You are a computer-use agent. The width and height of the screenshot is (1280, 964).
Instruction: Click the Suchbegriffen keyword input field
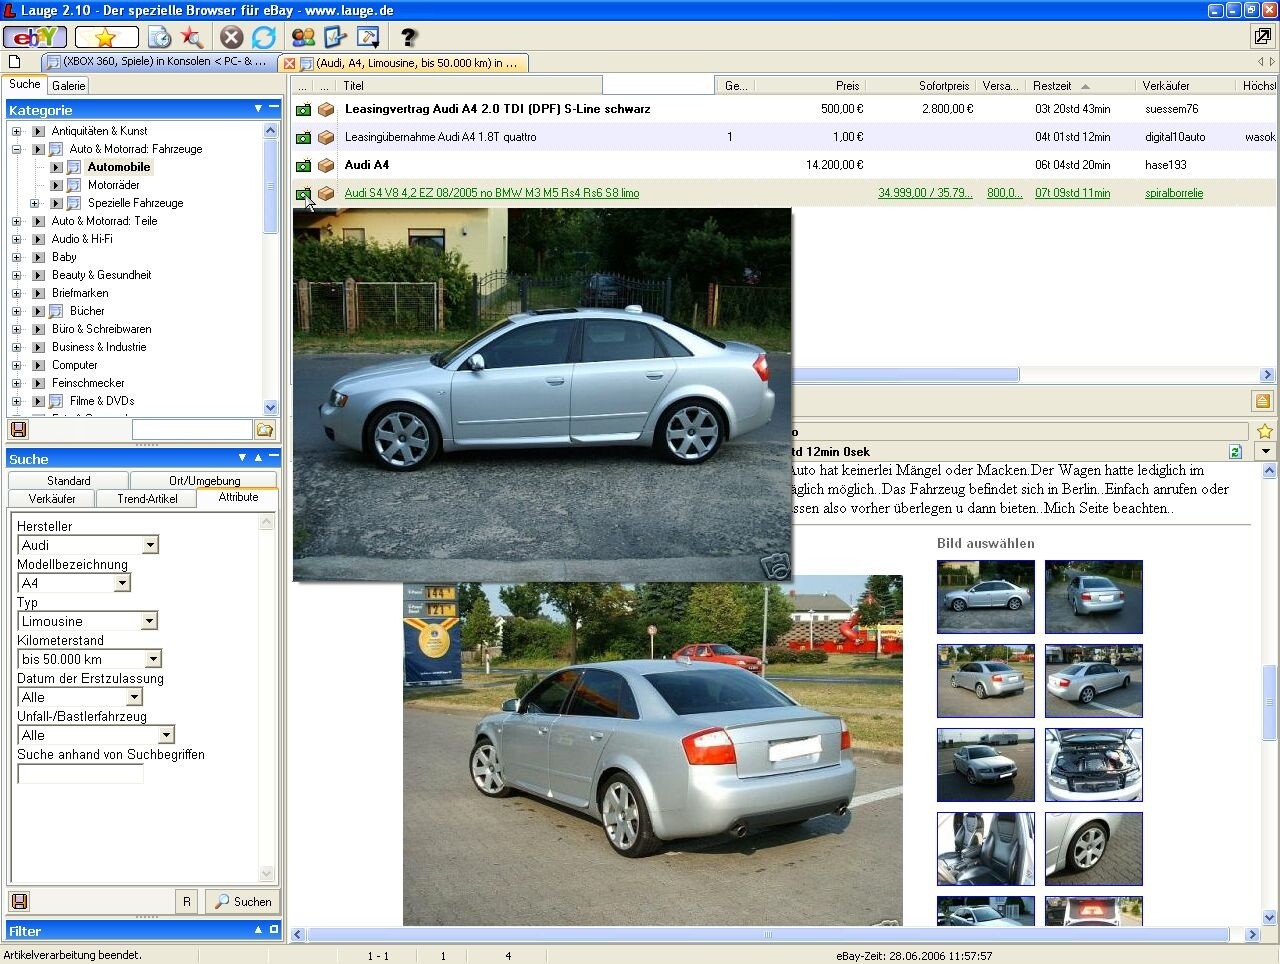[x=80, y=774]
